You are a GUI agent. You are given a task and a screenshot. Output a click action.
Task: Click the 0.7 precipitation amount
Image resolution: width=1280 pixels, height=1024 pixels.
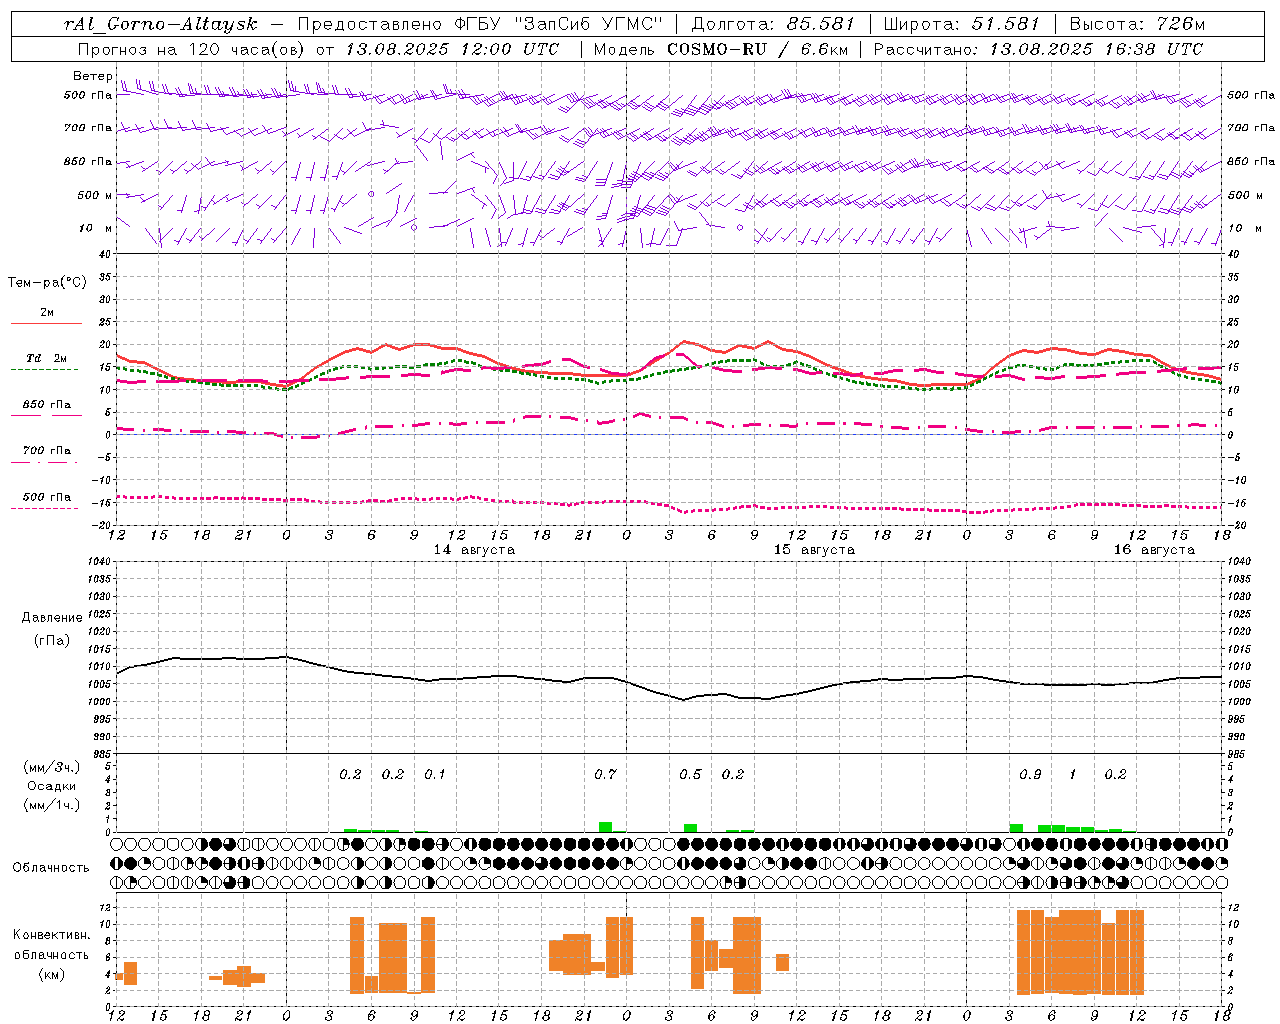tap(605, 775)
